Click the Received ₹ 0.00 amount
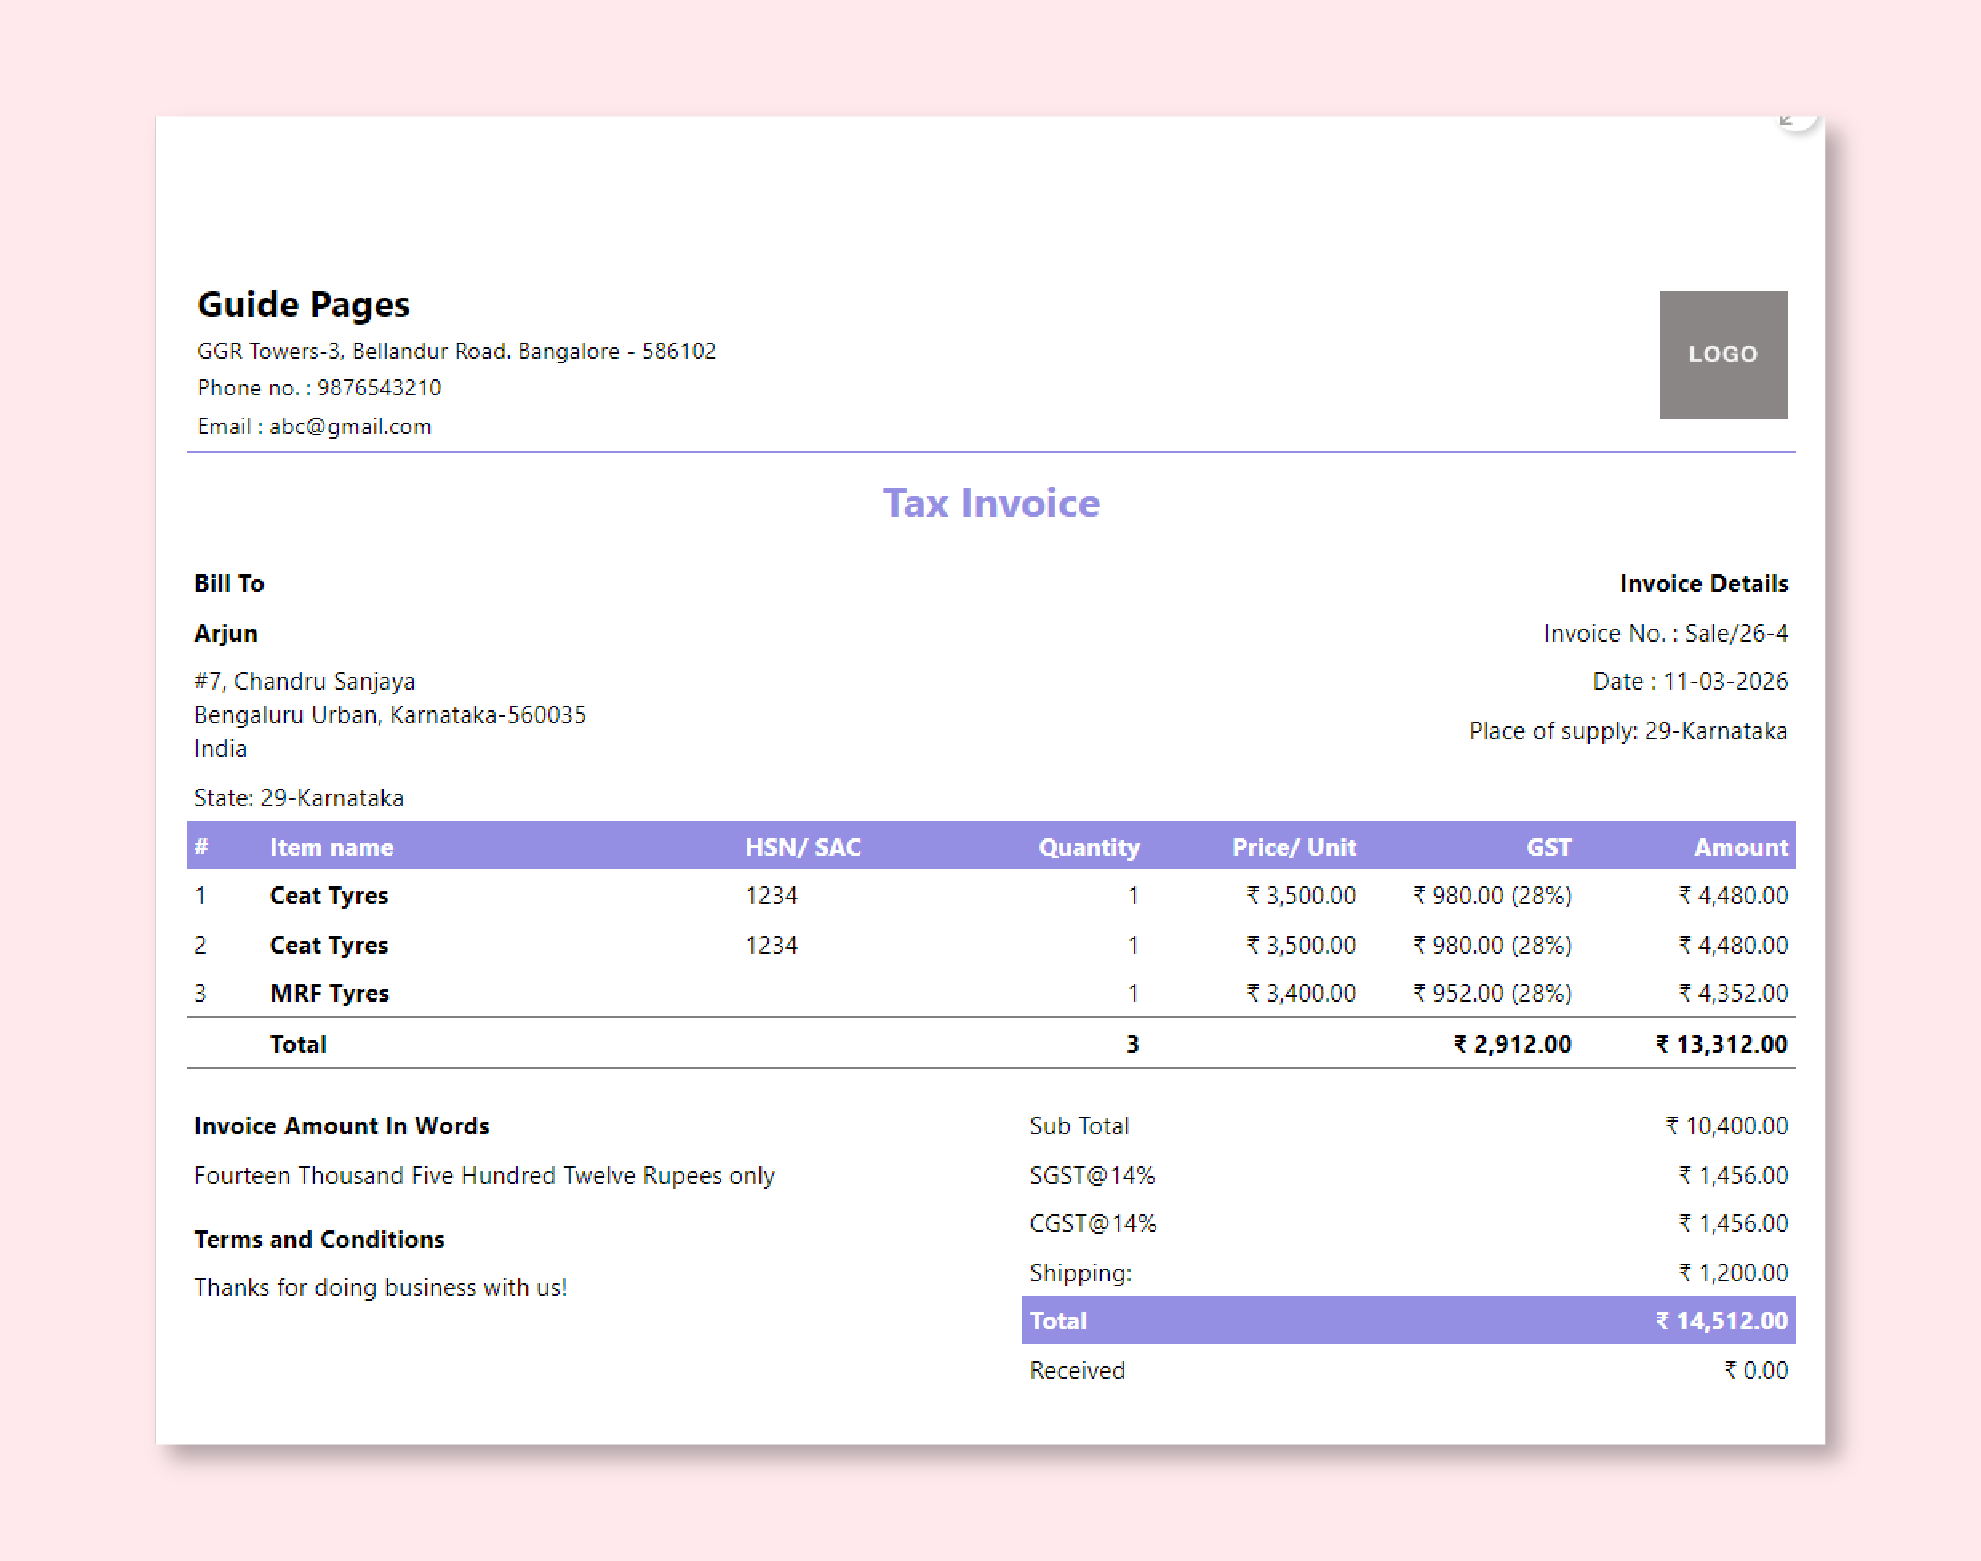1981x1561 pixels. 1757,1370
